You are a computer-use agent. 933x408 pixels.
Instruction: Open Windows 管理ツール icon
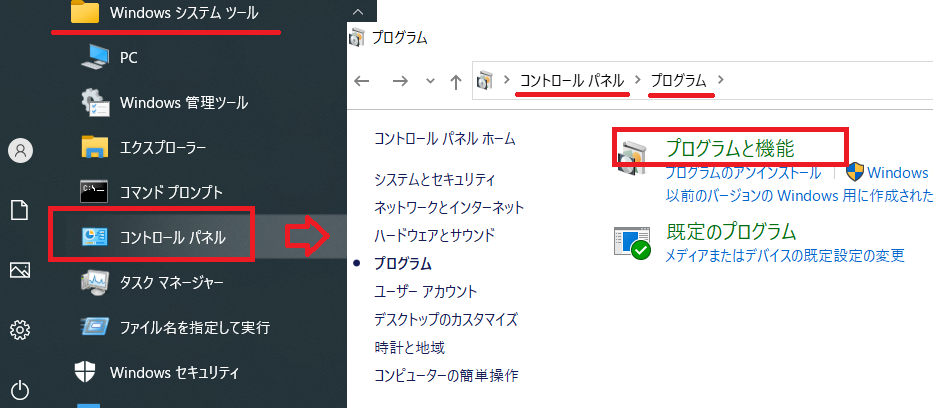click(95, 102)
